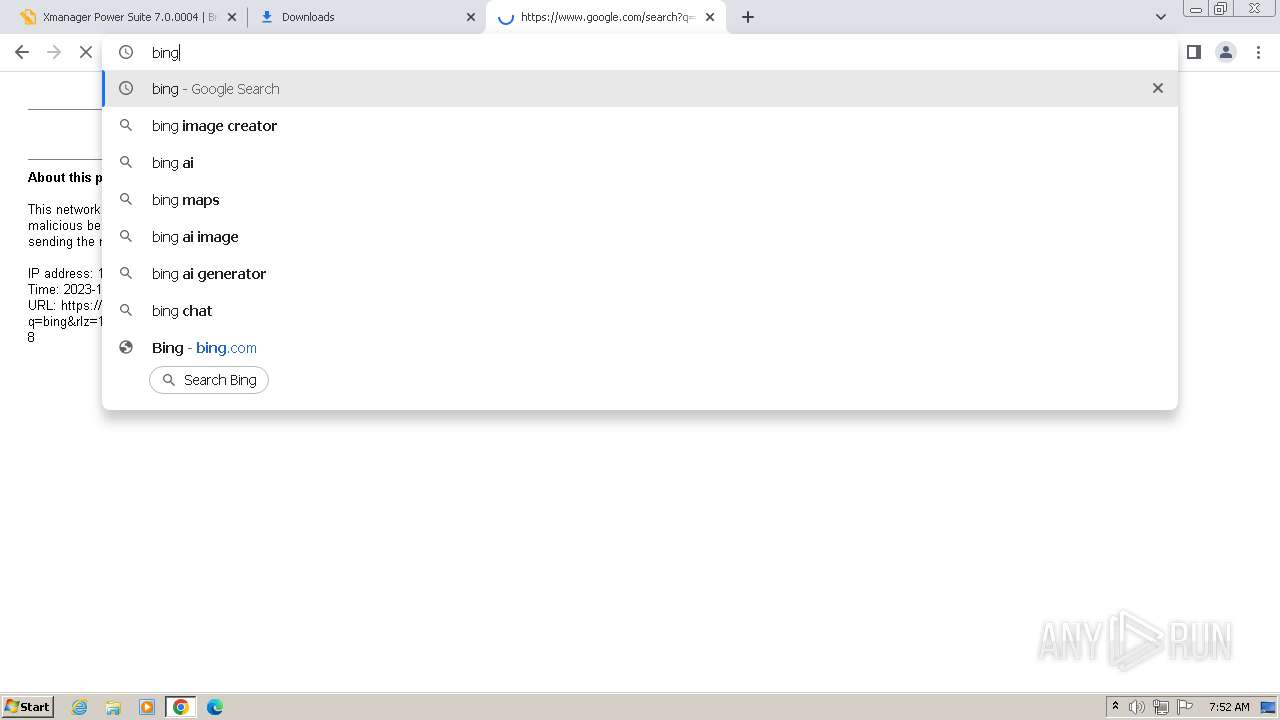Open Action Center flag tray icon
The height and width of the screenshot is (720, 1280).
point(1185,707)
